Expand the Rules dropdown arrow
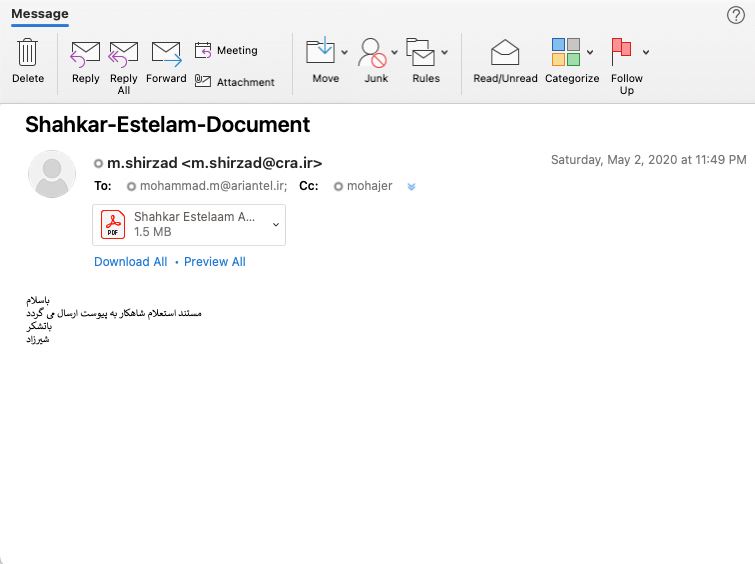 pyautogui.click(x=445, y=52)
